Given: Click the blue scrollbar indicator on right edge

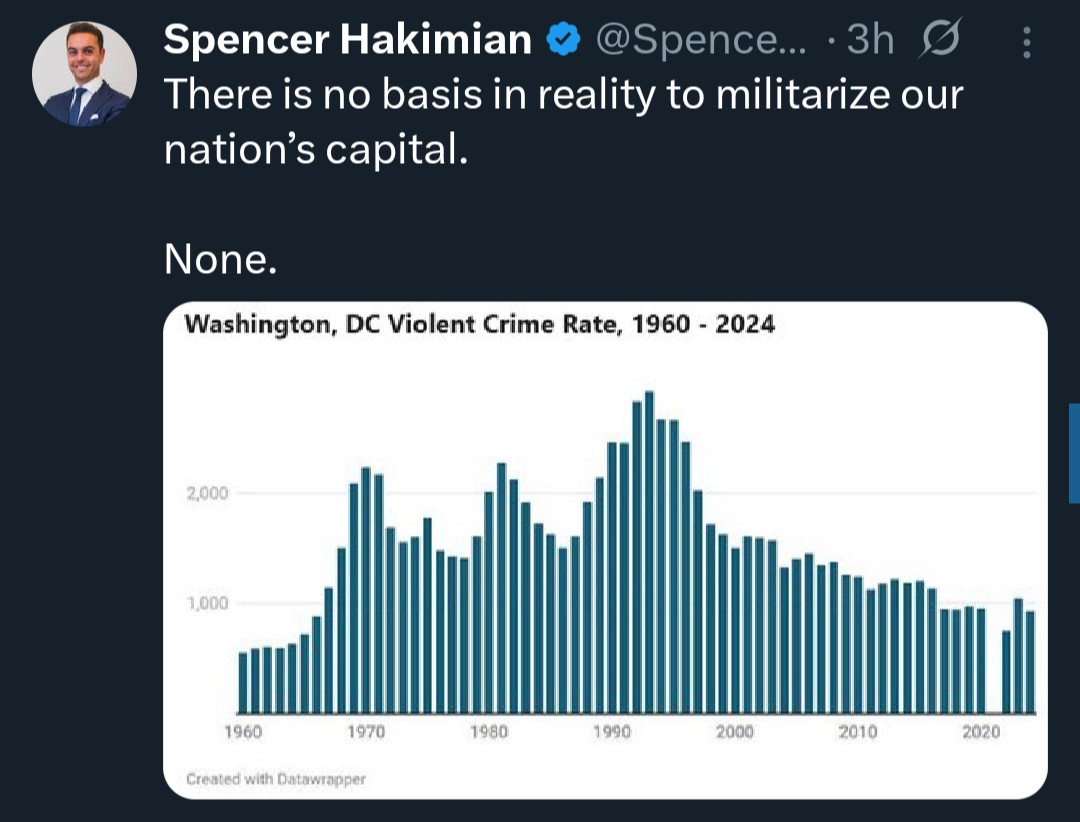Looking at the screenshot, I should coord(1074,453).
